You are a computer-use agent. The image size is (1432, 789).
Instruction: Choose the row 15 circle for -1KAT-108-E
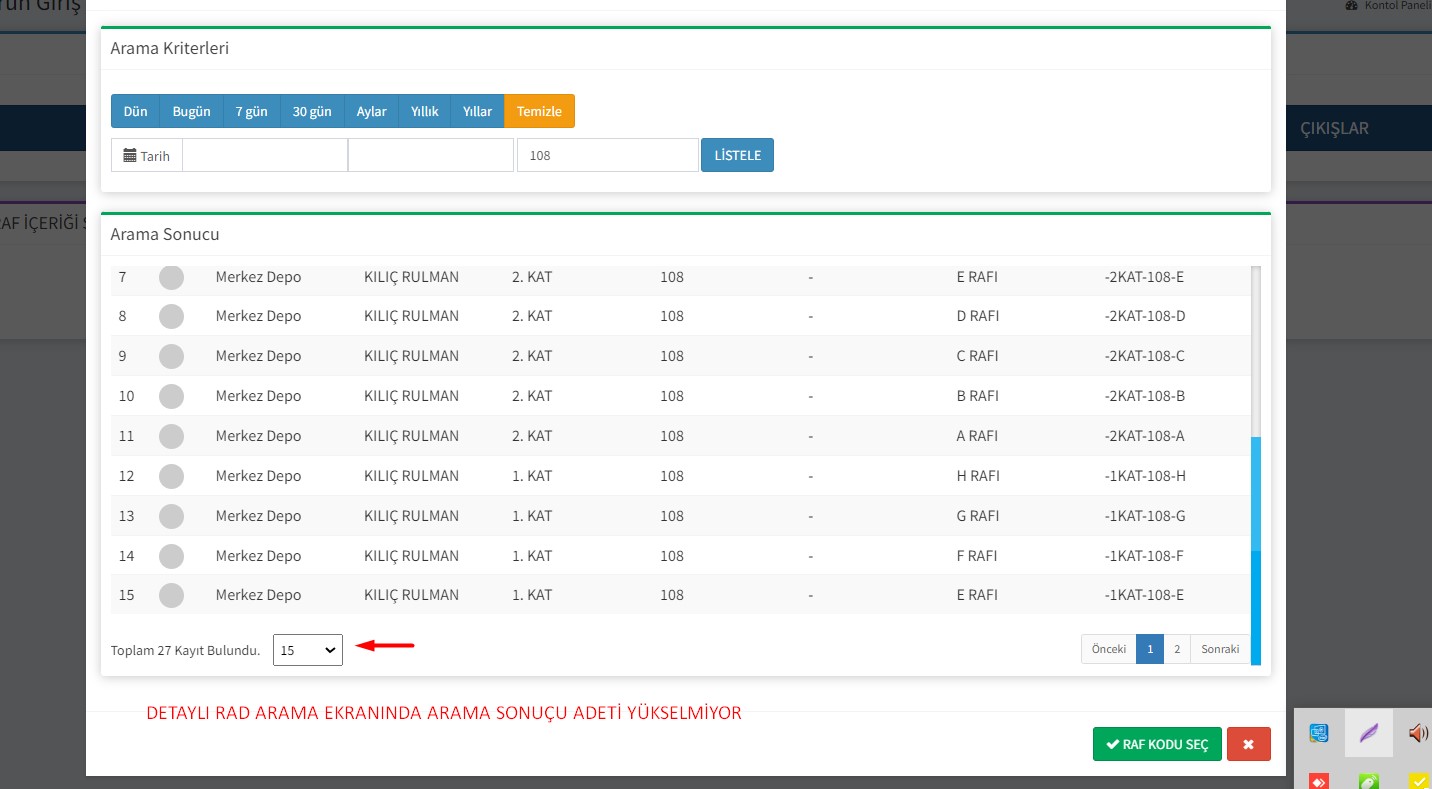[171, 595]
